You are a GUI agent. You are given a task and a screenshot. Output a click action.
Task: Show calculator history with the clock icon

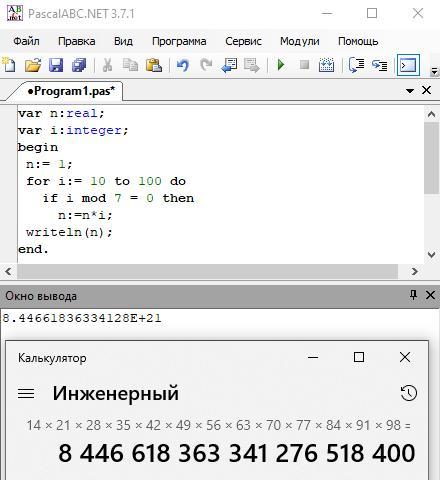[409, 393]
